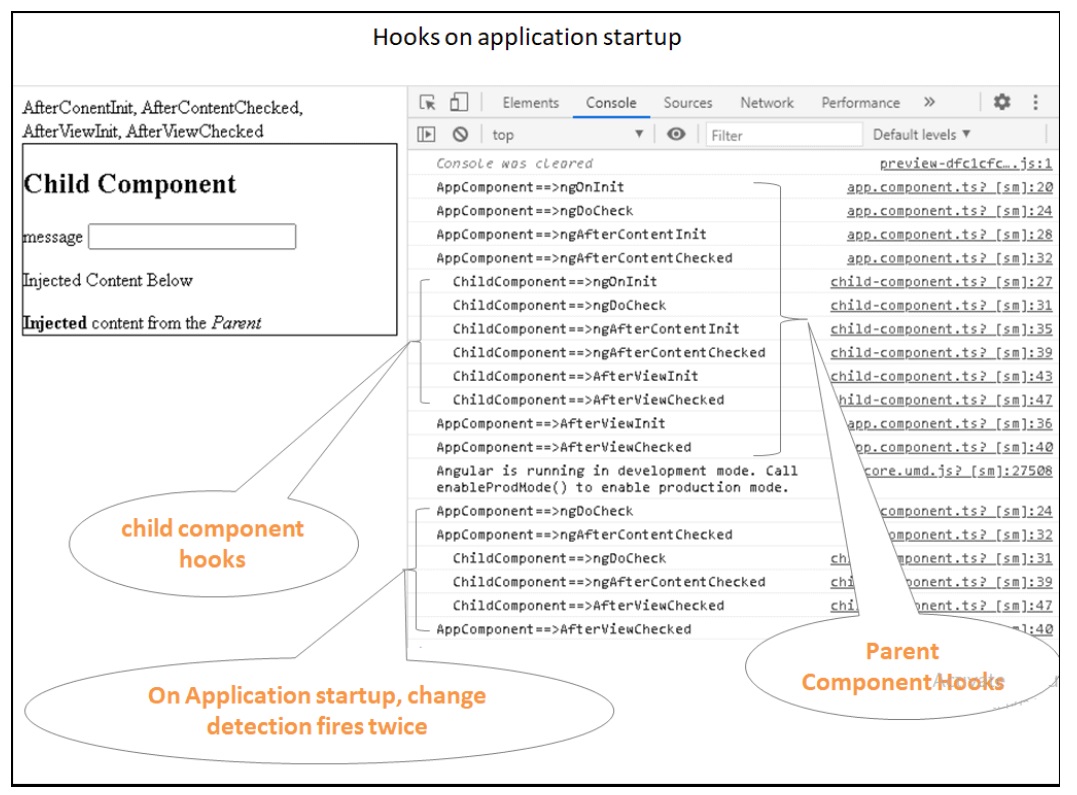
Task: Create live expression with the eye icon
Action: pyautogui.click(x=676, y=134)
